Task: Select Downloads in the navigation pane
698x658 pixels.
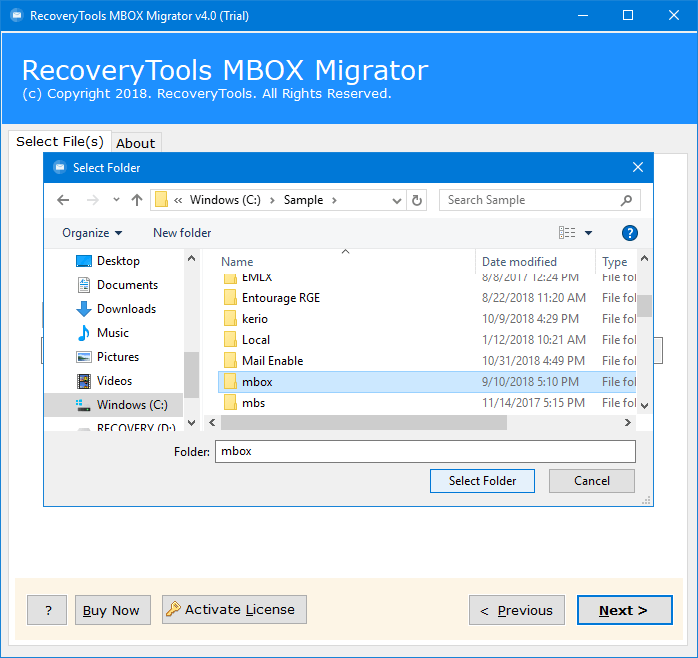Action: 126,309
